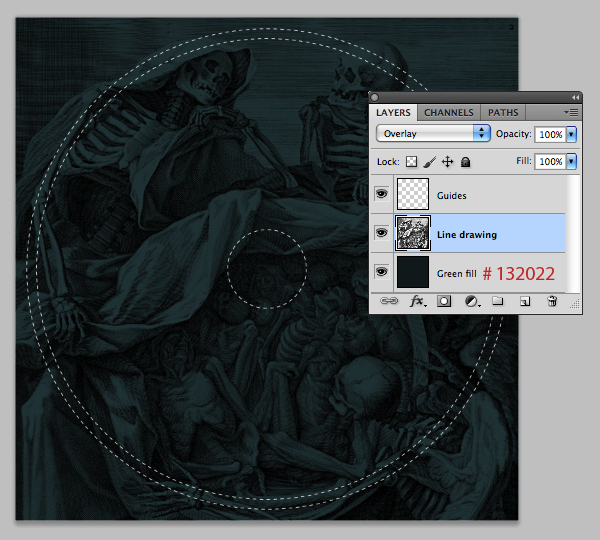Image resolution: width=600 pixels, height=540 pixels.
Task: Close the Layers panel with round button
Action: point(375,98)
